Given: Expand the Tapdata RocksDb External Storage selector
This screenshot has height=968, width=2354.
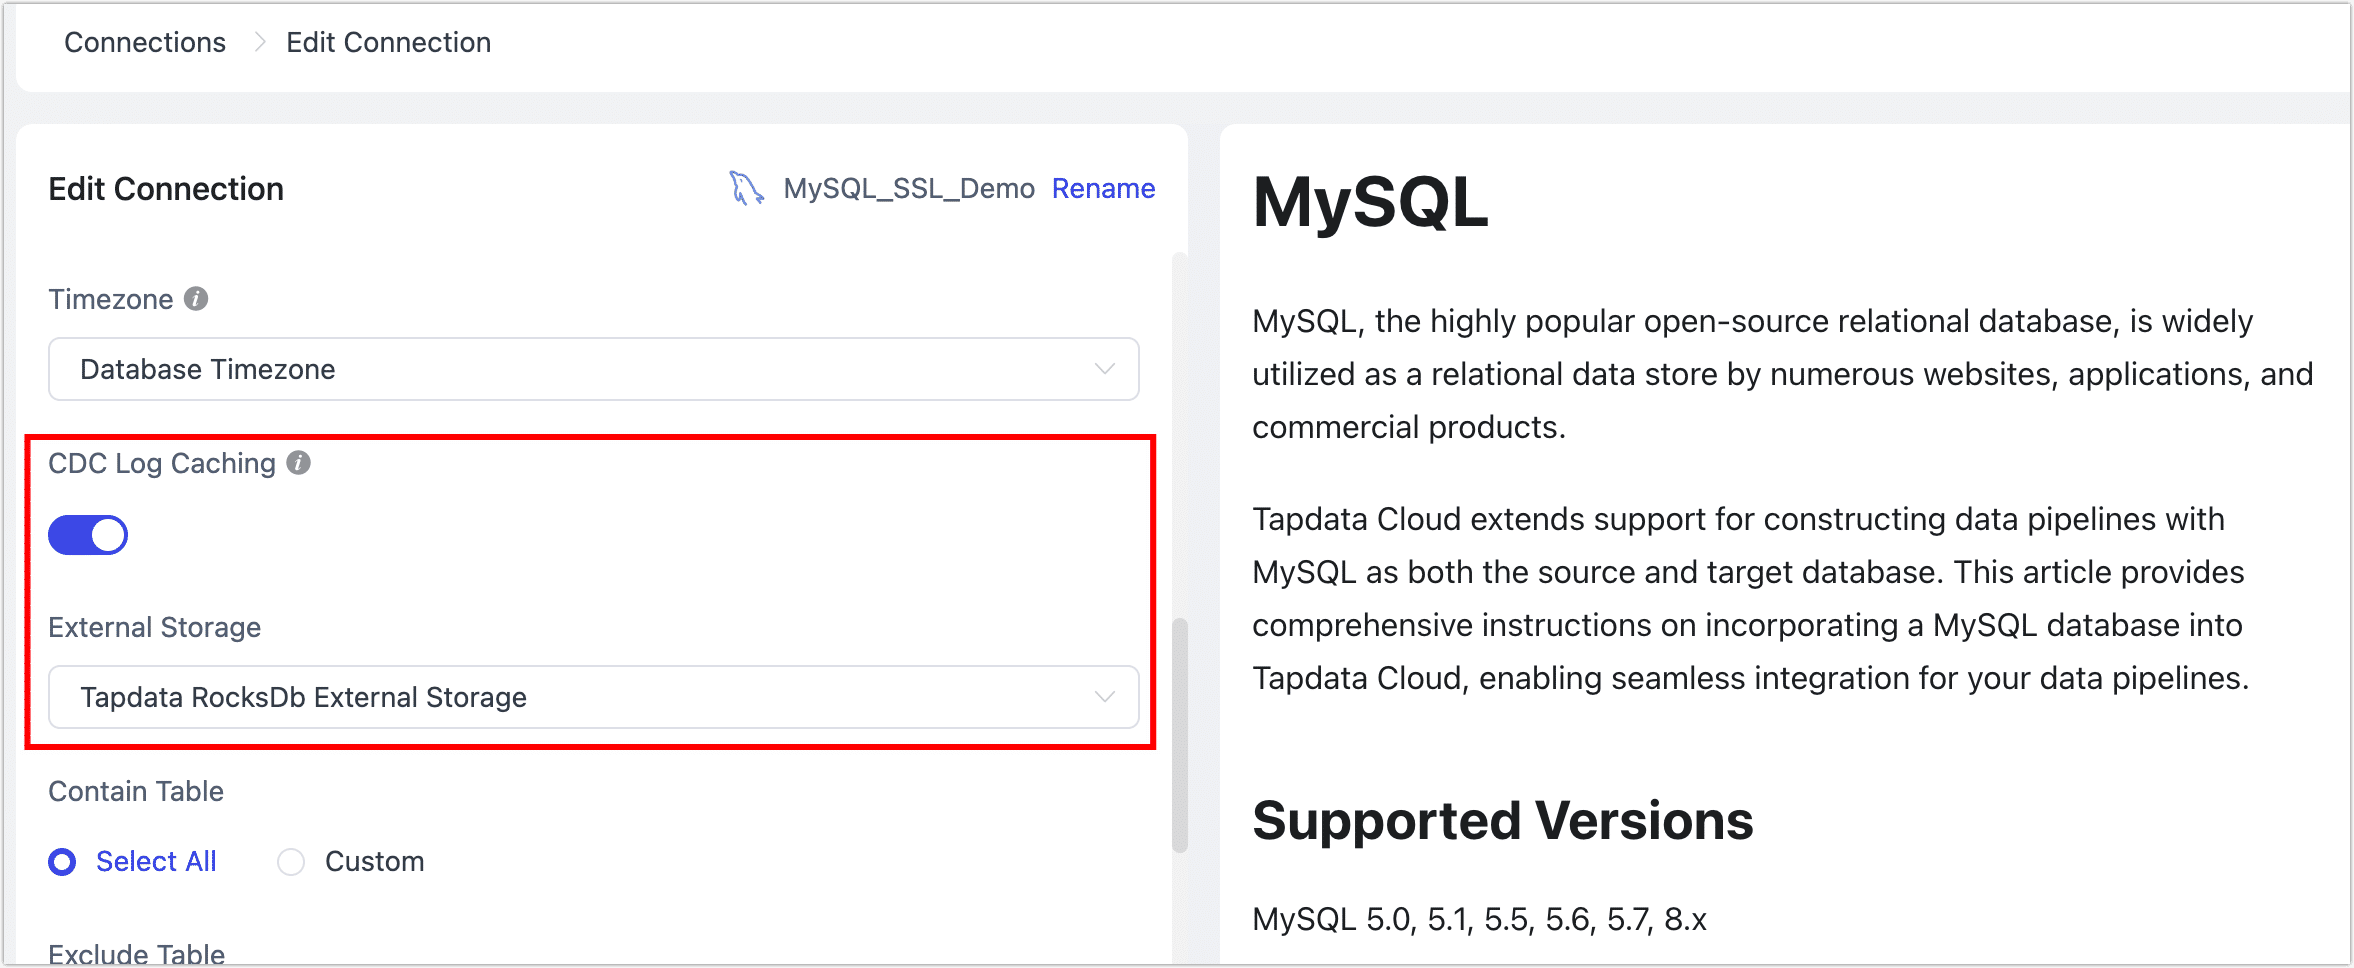Looking at the screenshot, I should (592, 697).
